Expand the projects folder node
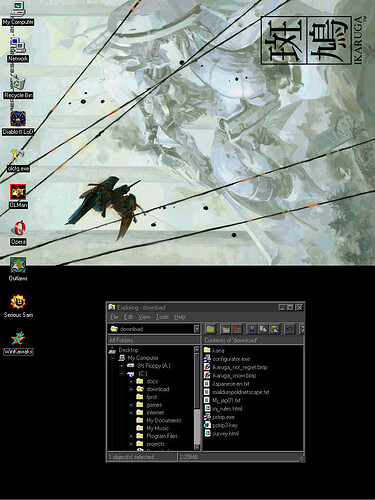 131,444
